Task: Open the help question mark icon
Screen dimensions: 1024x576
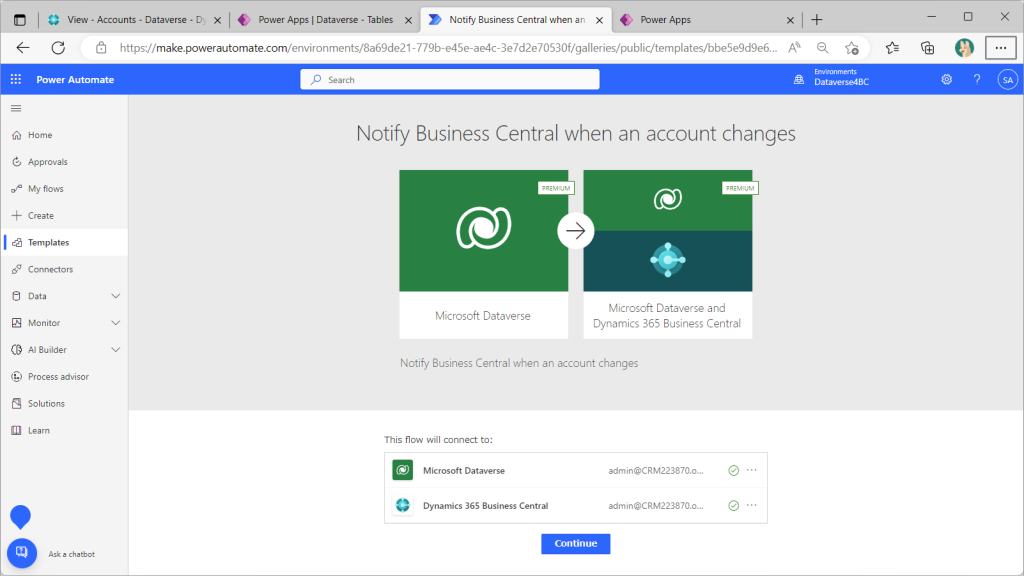Action: pyautogui.click(x=977, y=80)
